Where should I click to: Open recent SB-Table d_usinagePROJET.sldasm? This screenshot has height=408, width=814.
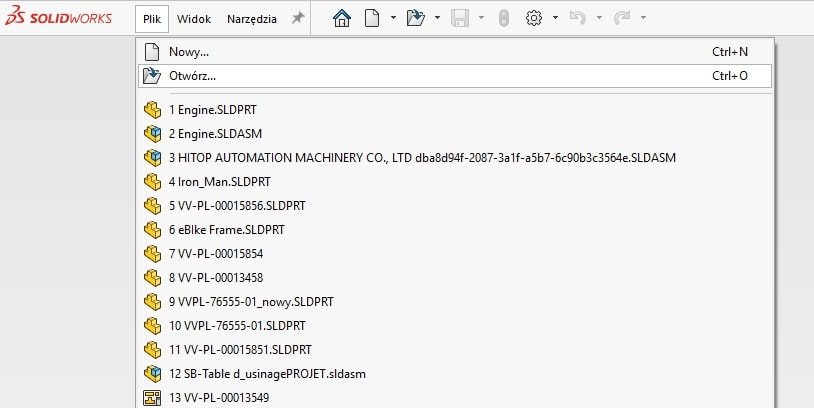(455, 374)
